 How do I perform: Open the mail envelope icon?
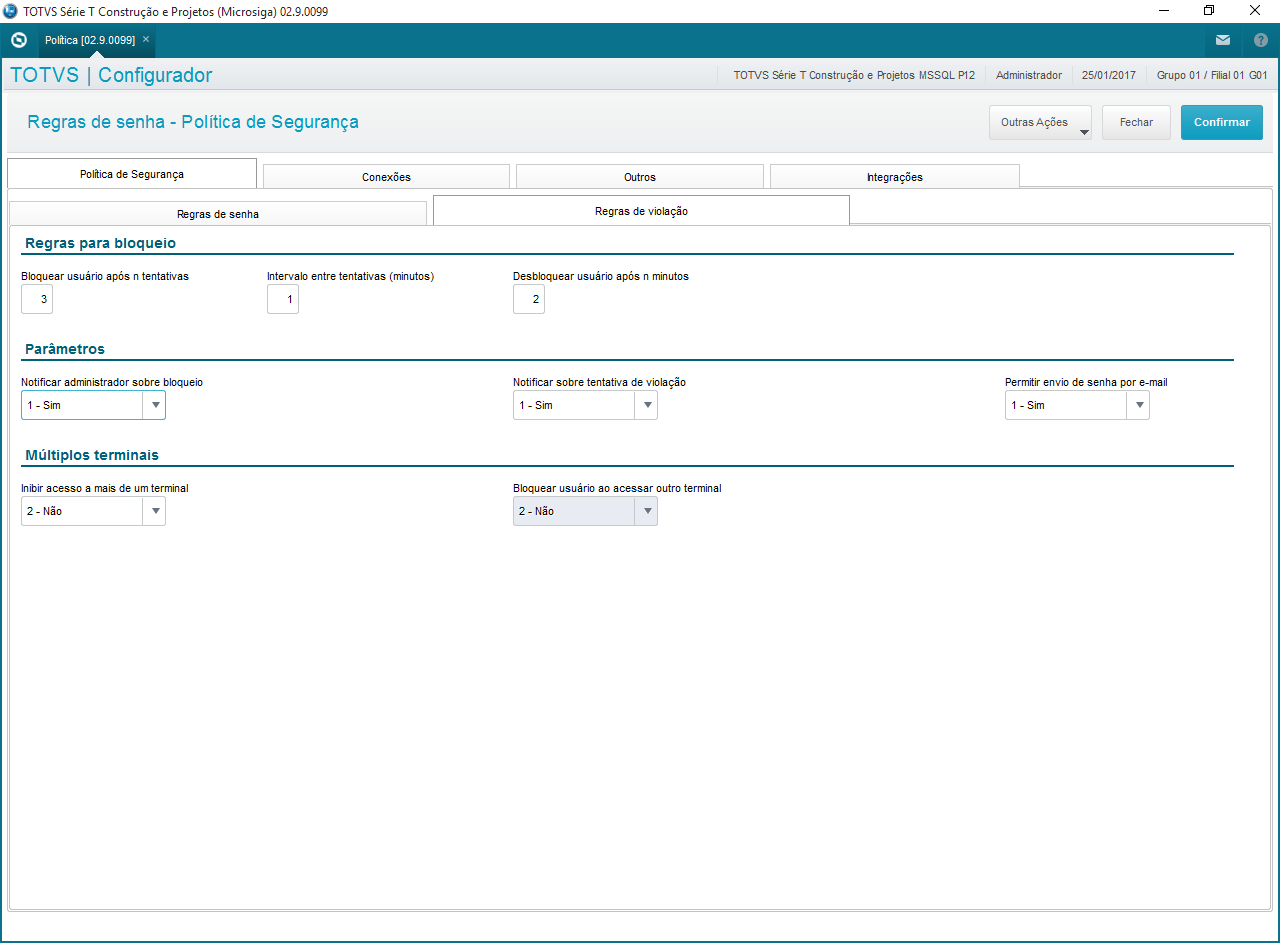[x=1223, y=40]
